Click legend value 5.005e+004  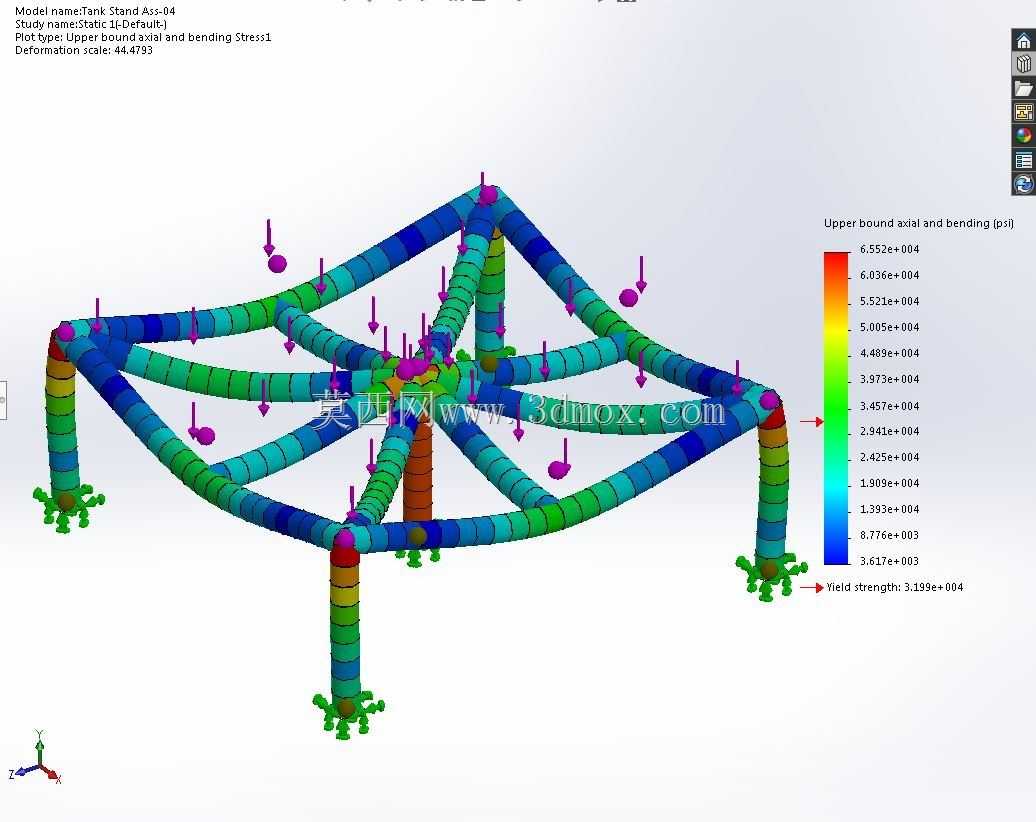pyautogui.click(x=889, y=327)
